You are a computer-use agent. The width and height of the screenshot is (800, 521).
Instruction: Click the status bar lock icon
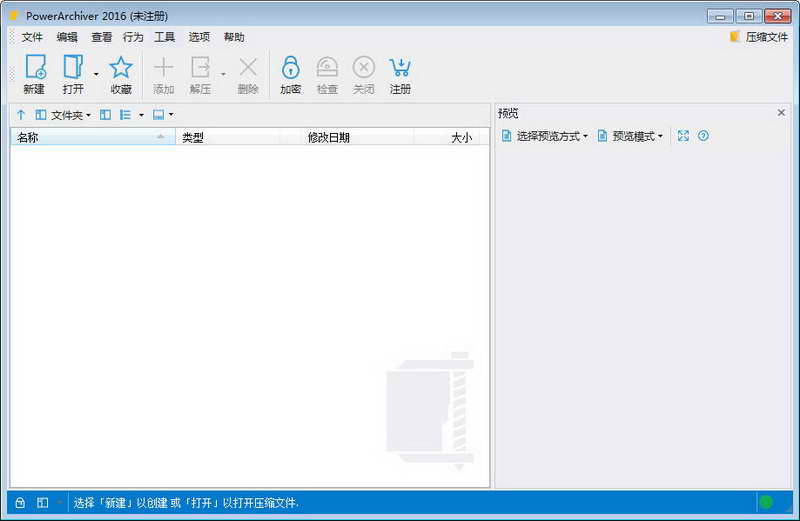pyautogui.click(x=20, y=503)
